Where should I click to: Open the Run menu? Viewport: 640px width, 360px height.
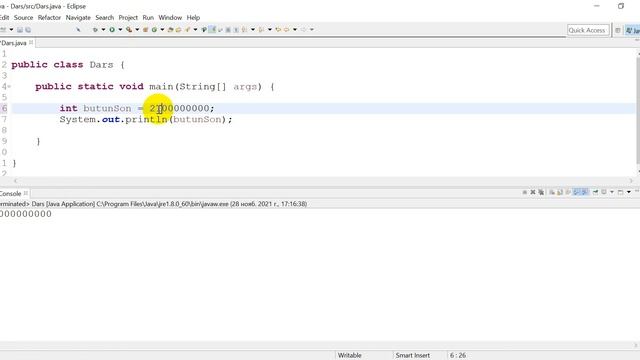click(148, 18)
